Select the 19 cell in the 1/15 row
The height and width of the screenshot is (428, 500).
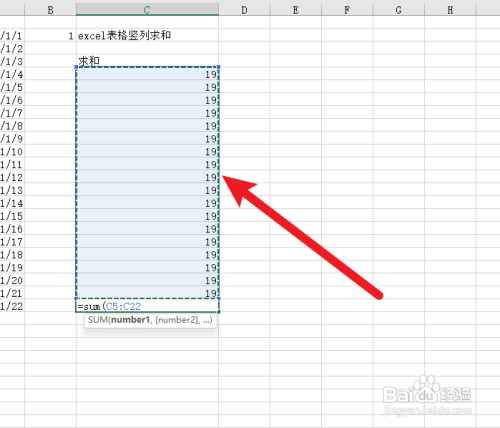click(147, 216)
